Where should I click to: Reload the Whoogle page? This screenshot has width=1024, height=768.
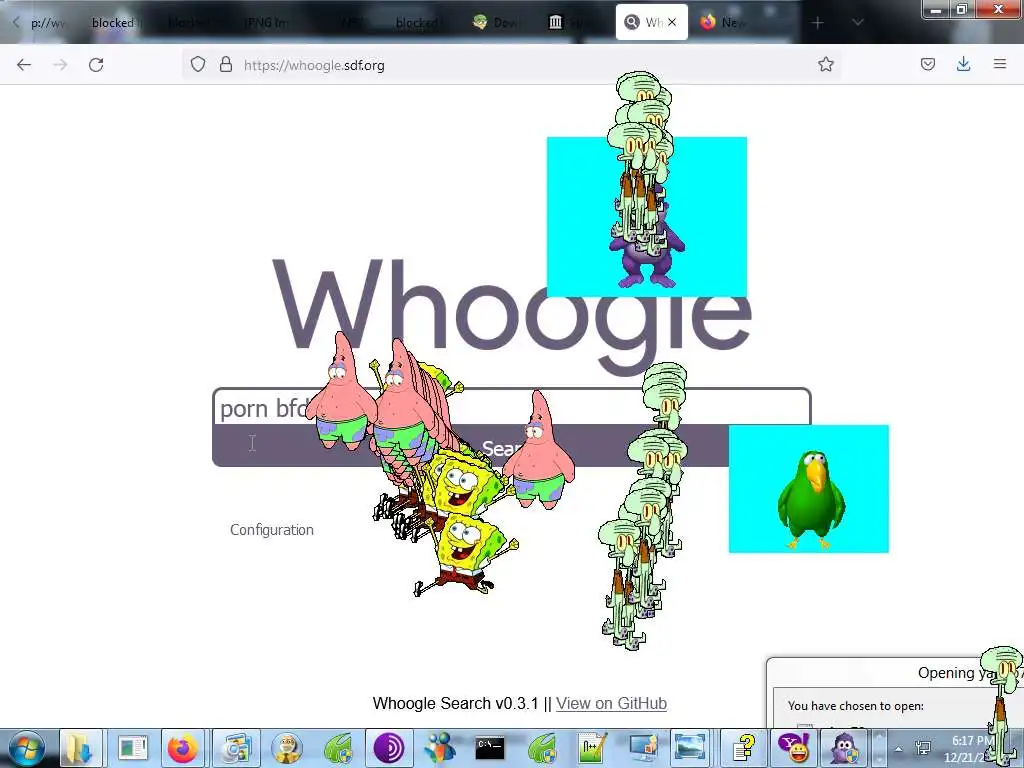tap(96, 65)
